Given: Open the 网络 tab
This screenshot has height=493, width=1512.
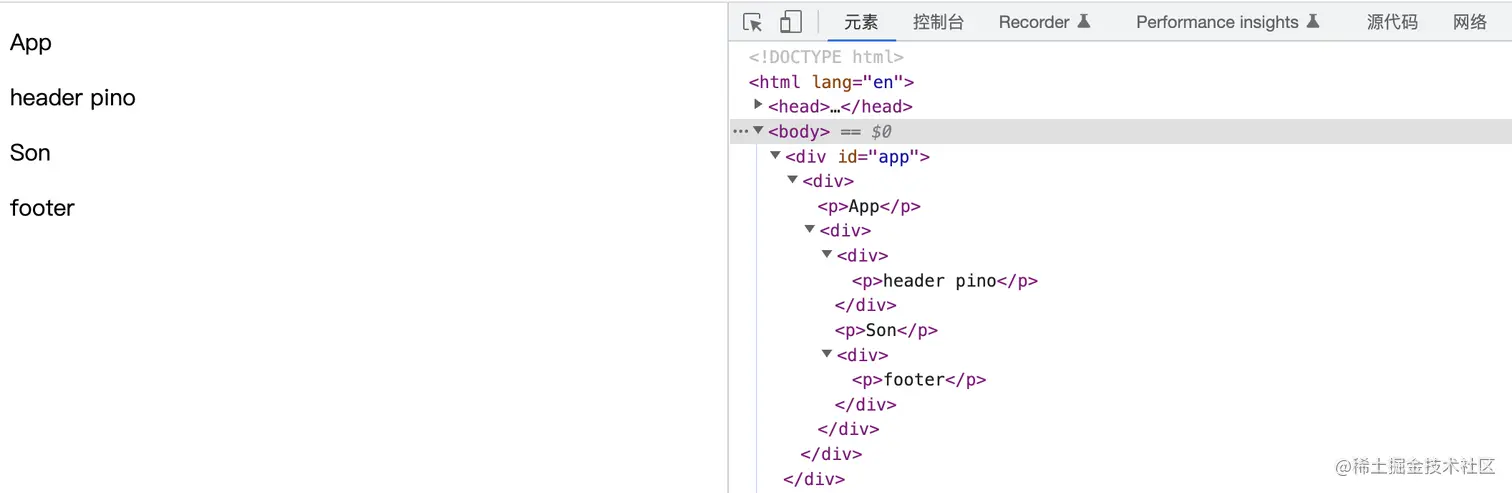Looking at the screenshot, I should click(x=1470, y=22).
